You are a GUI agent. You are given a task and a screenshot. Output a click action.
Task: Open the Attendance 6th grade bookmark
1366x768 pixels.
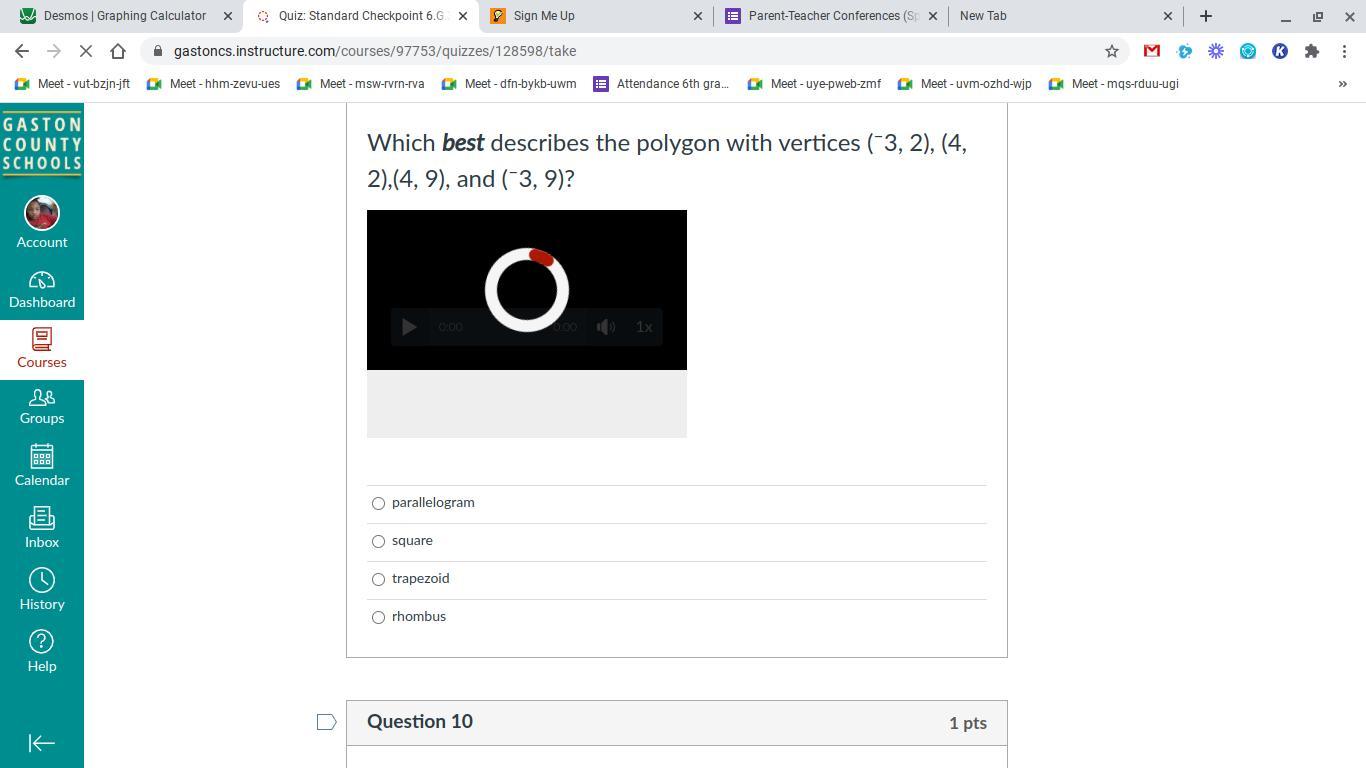coord(661,84)
